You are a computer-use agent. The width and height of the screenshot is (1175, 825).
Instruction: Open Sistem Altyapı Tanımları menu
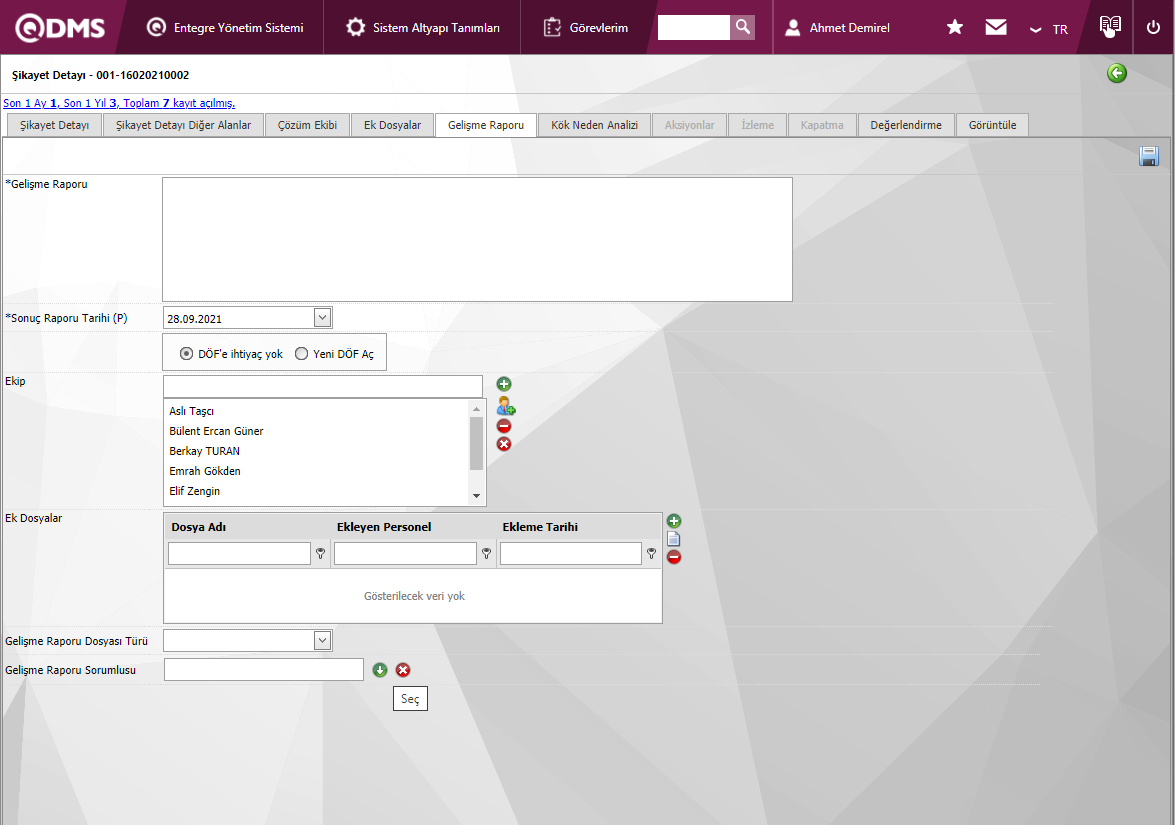[423, 28]
